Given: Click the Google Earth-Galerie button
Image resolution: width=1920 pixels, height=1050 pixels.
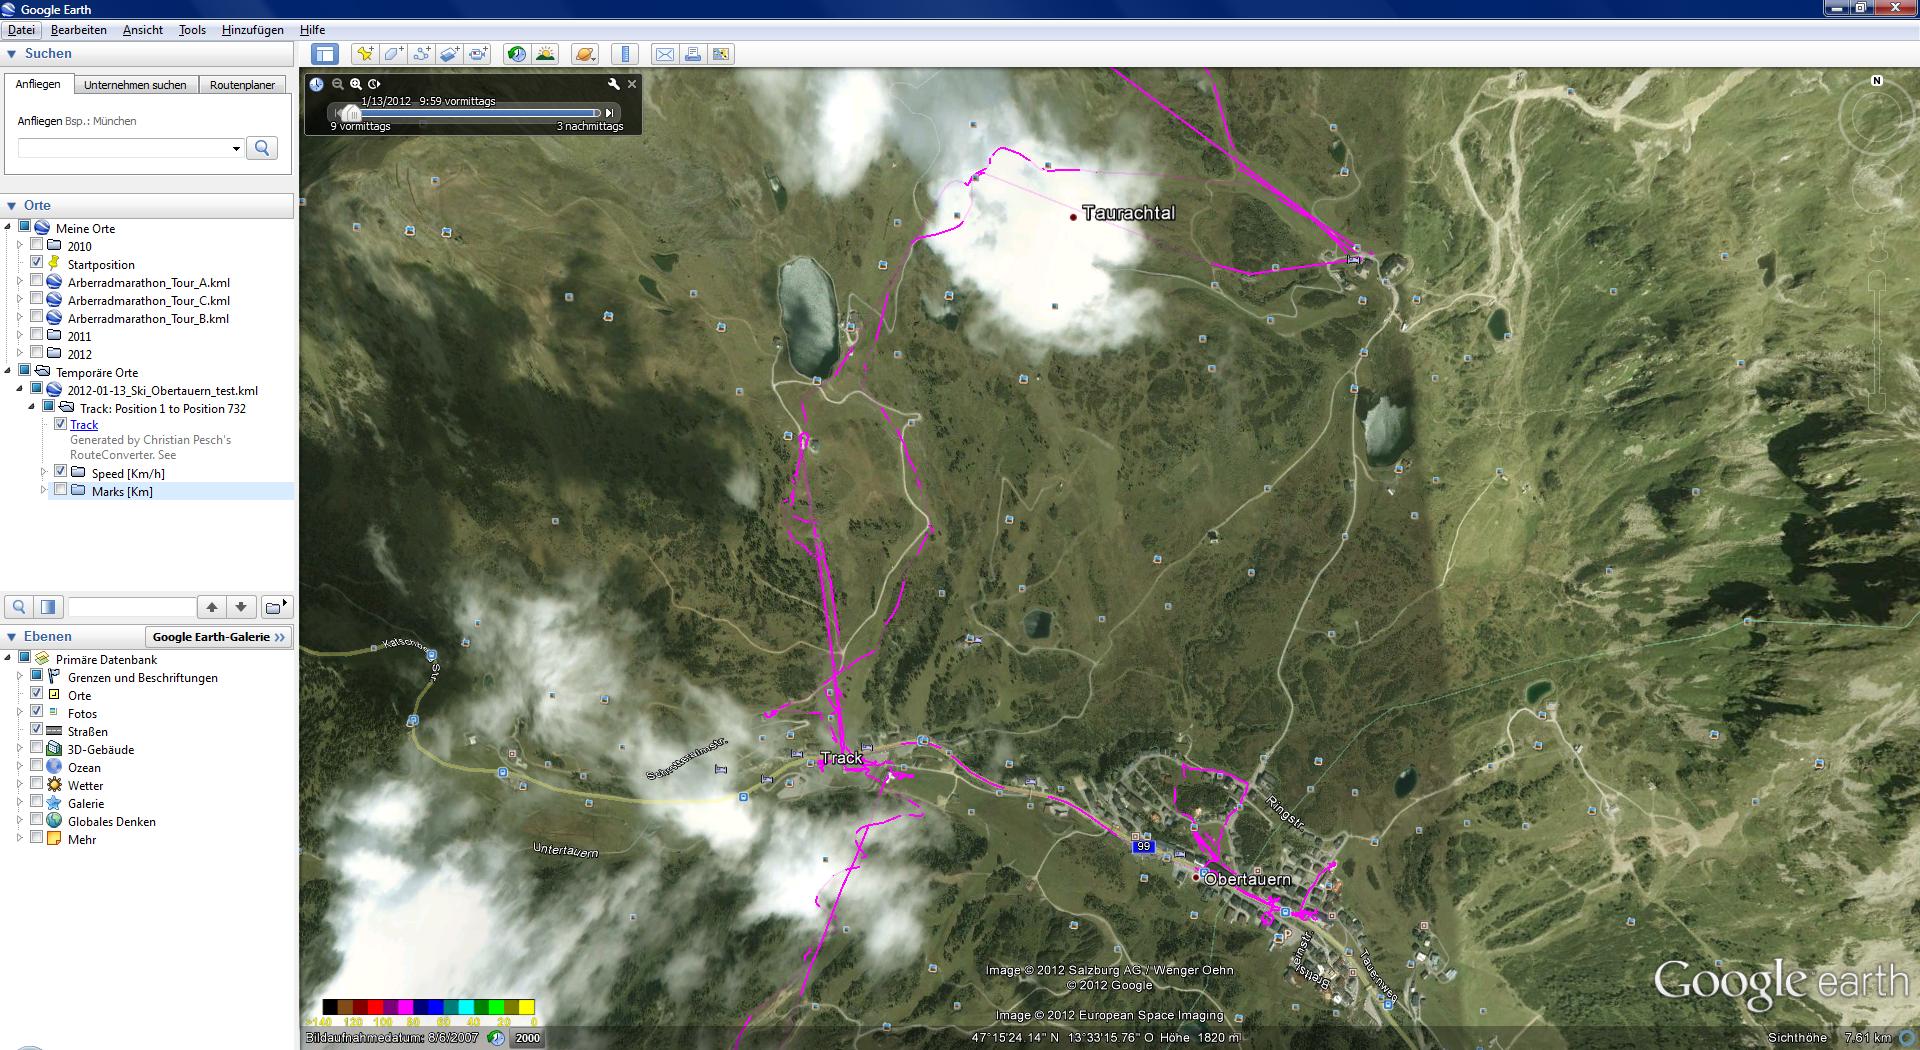Looking at the screenshot, I should (x=218, y=637).
